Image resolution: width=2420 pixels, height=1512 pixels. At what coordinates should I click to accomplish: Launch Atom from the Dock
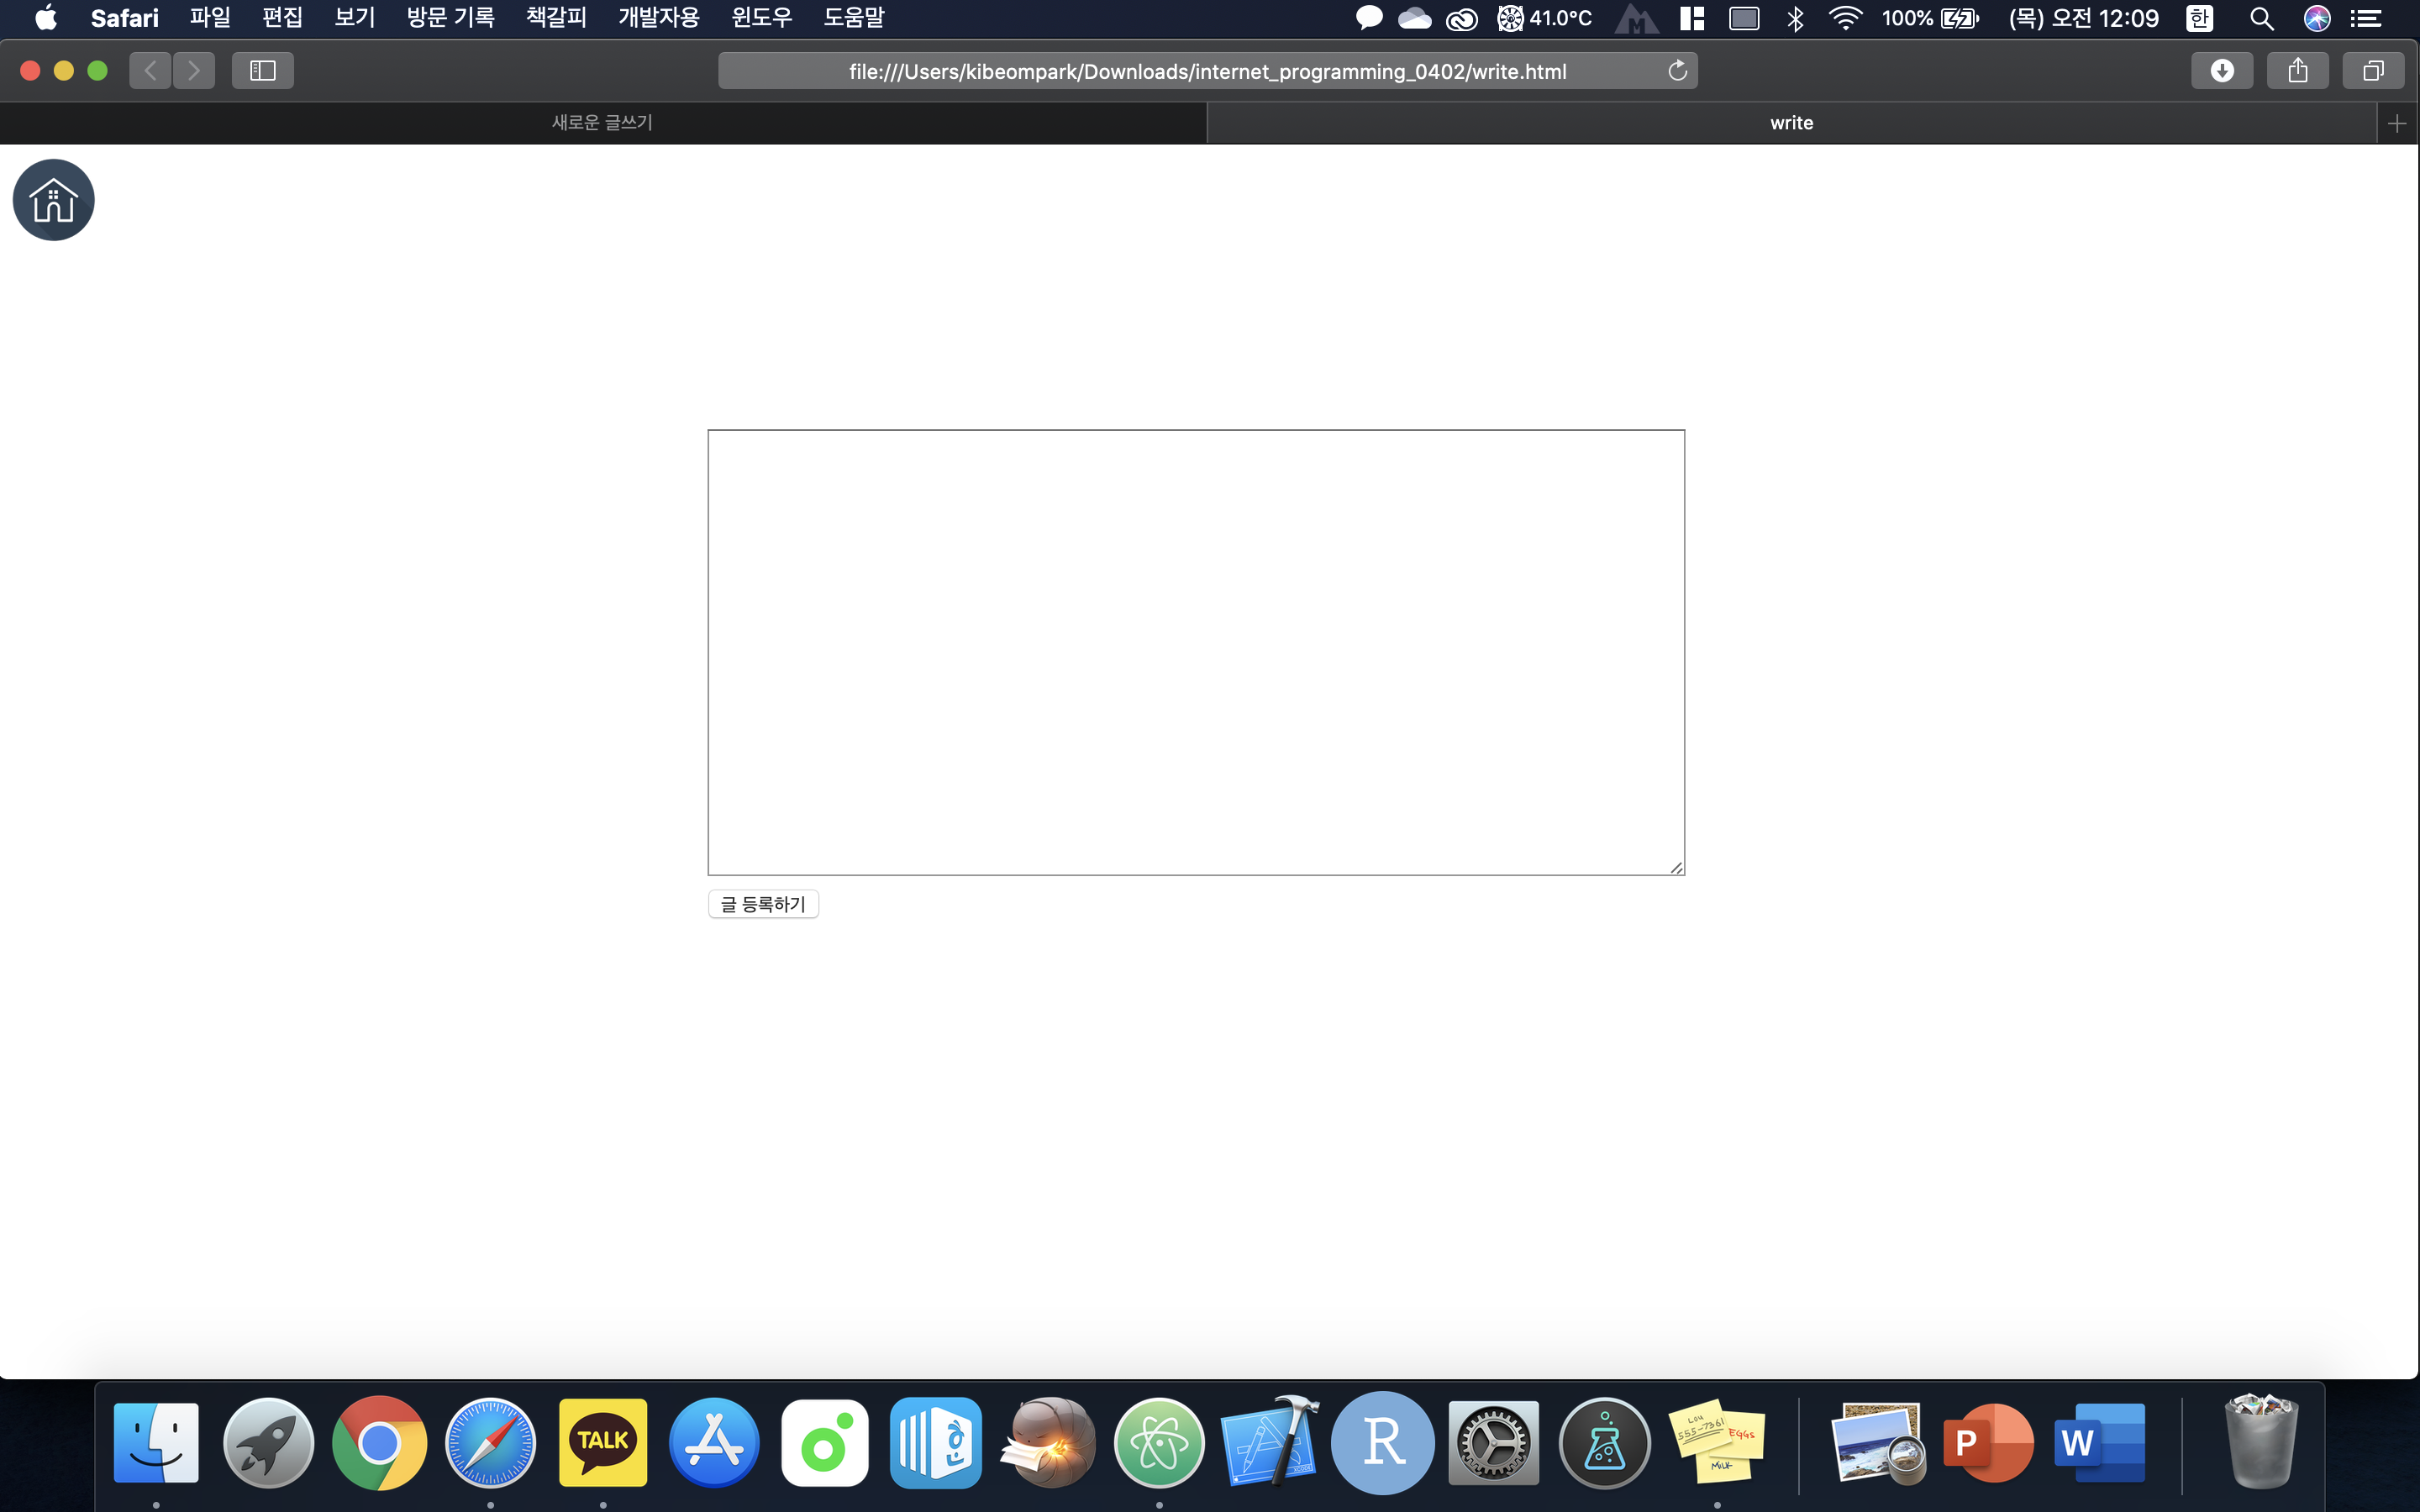pyautogui.click(x=1159, y=1443)
